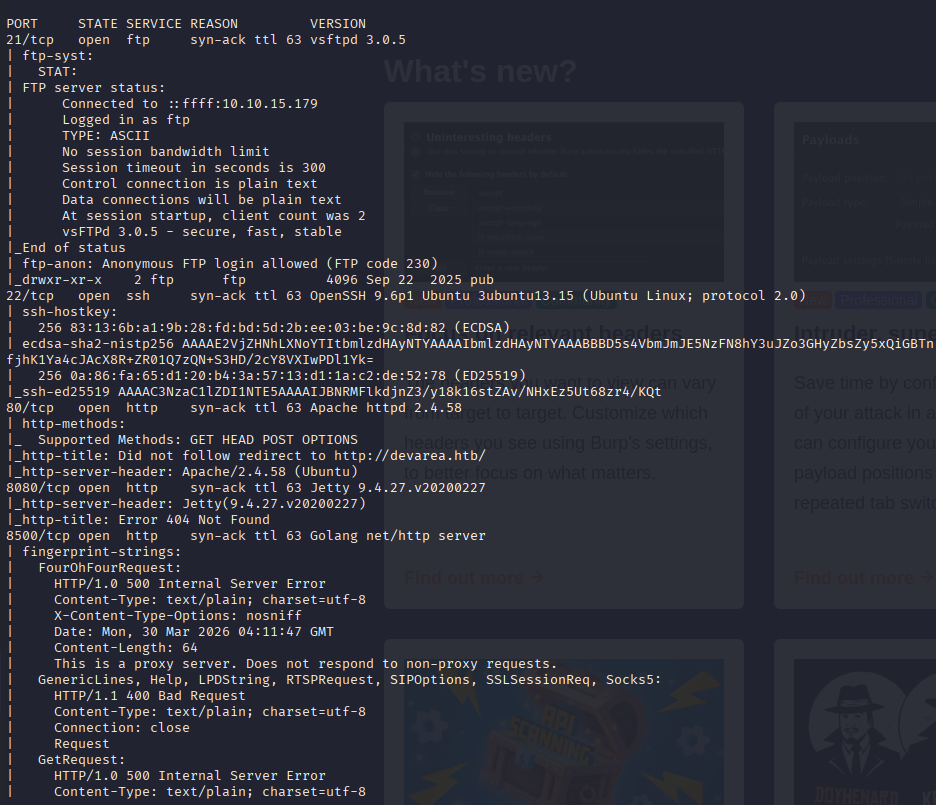Click the STAT: line

58,72
